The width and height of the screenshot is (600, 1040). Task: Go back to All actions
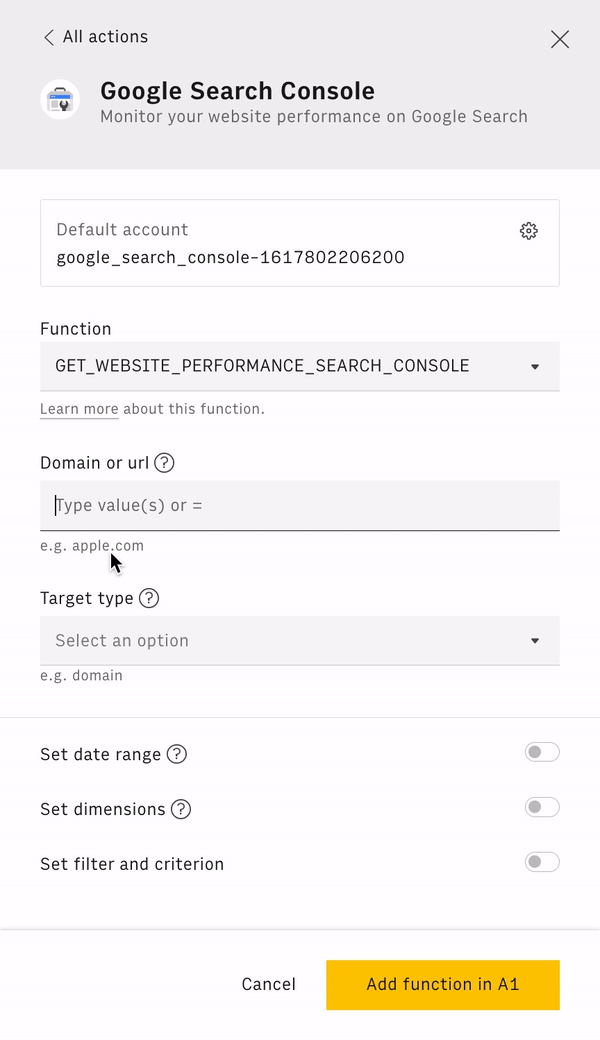click(x=105, y=37)
